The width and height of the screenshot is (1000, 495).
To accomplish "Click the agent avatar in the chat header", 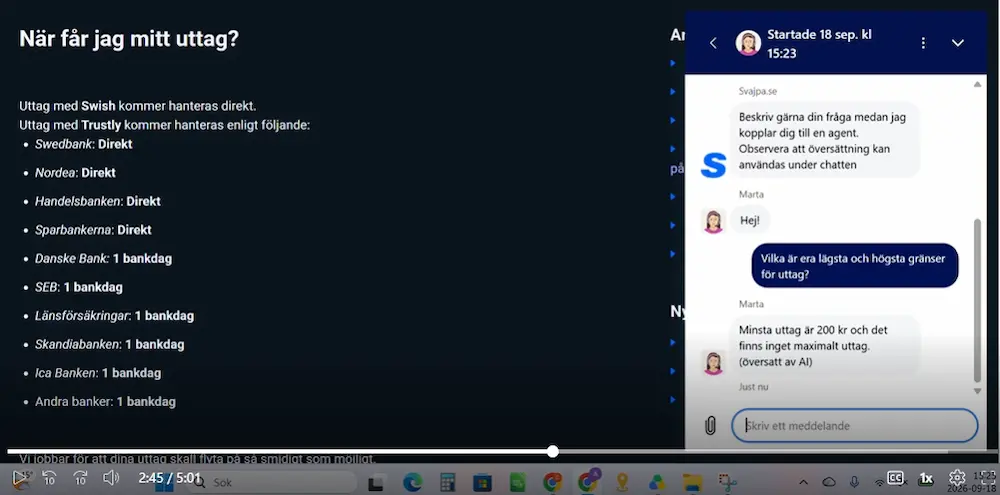I will point(748,43).
